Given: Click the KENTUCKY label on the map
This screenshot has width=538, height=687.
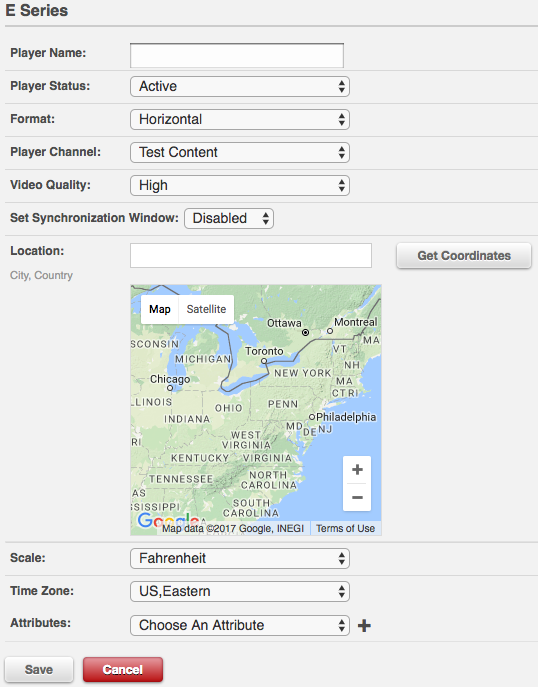Looking at the screenshot, I should [x=200, y=458].
